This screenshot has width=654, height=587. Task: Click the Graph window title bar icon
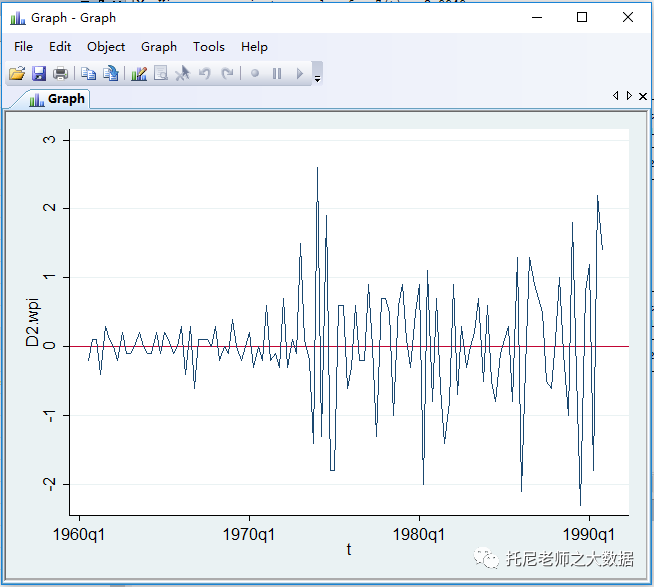18,18
